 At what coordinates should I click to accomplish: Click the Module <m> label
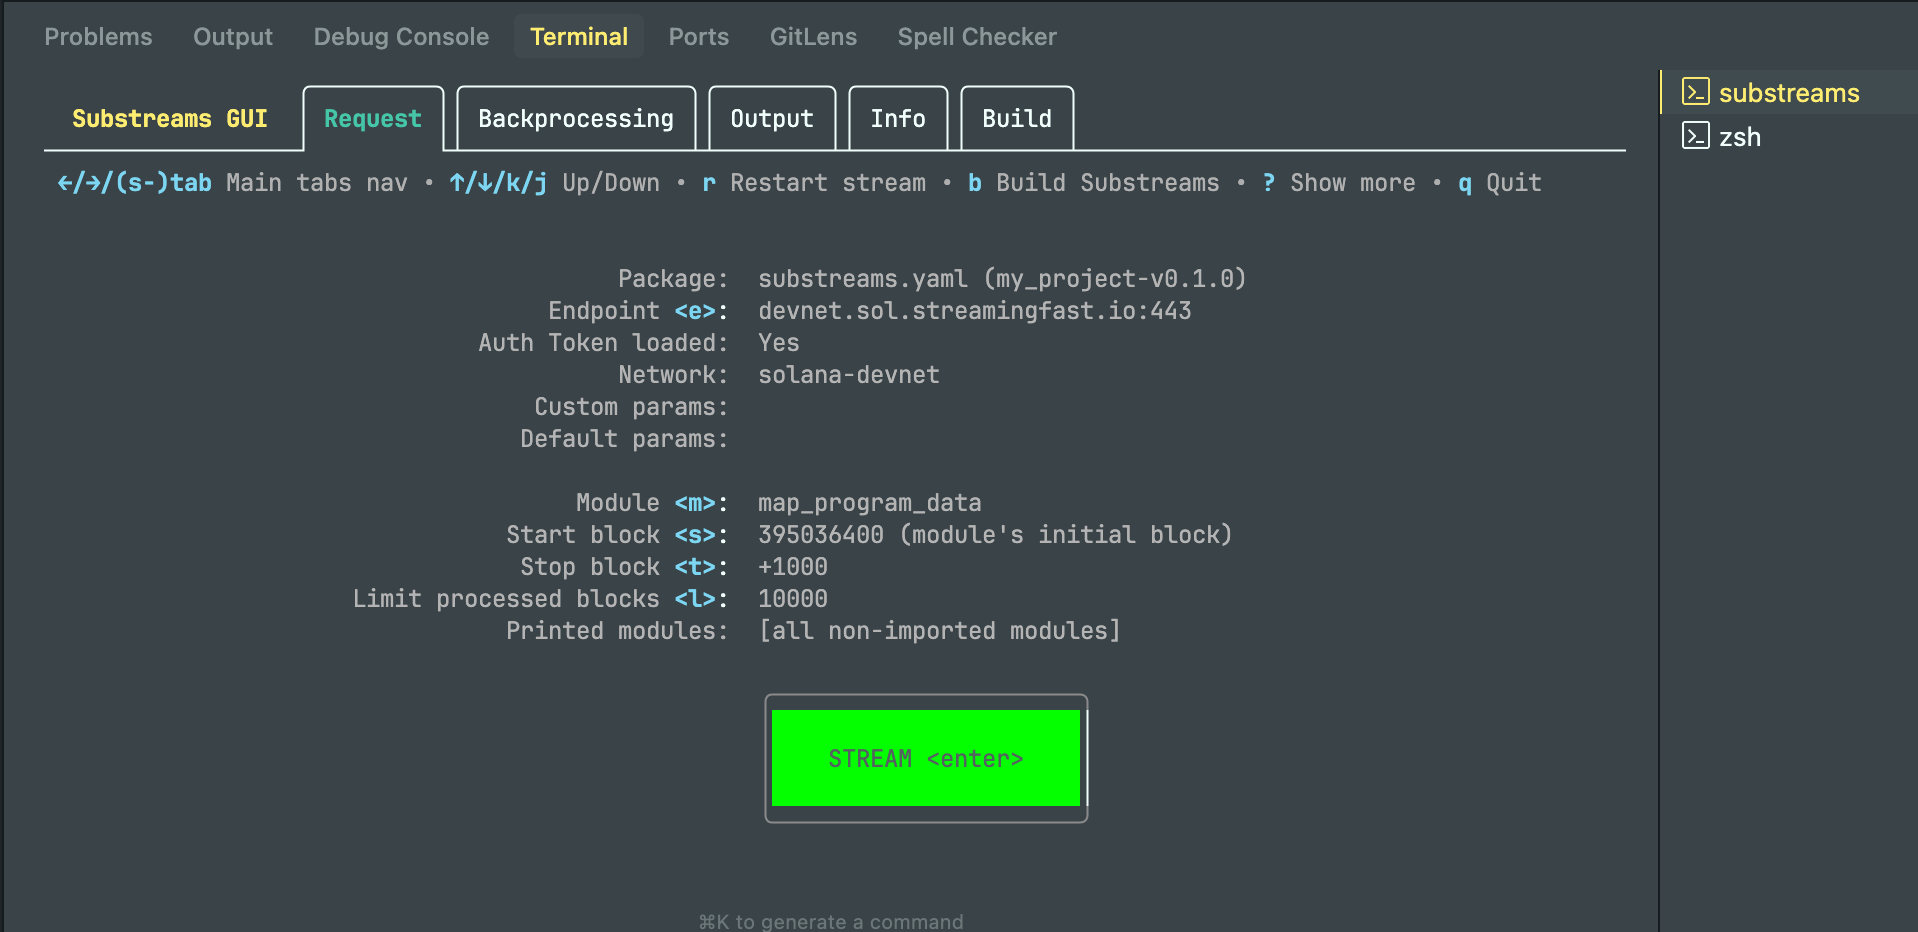pos(652,503)
